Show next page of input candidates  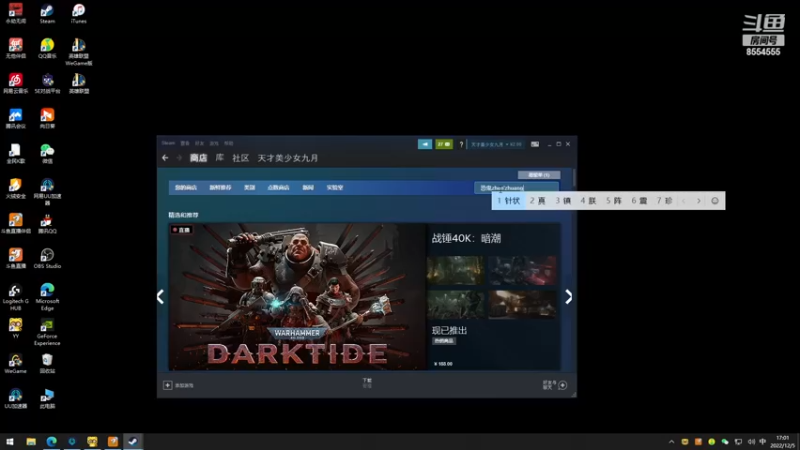coord(699,201)
